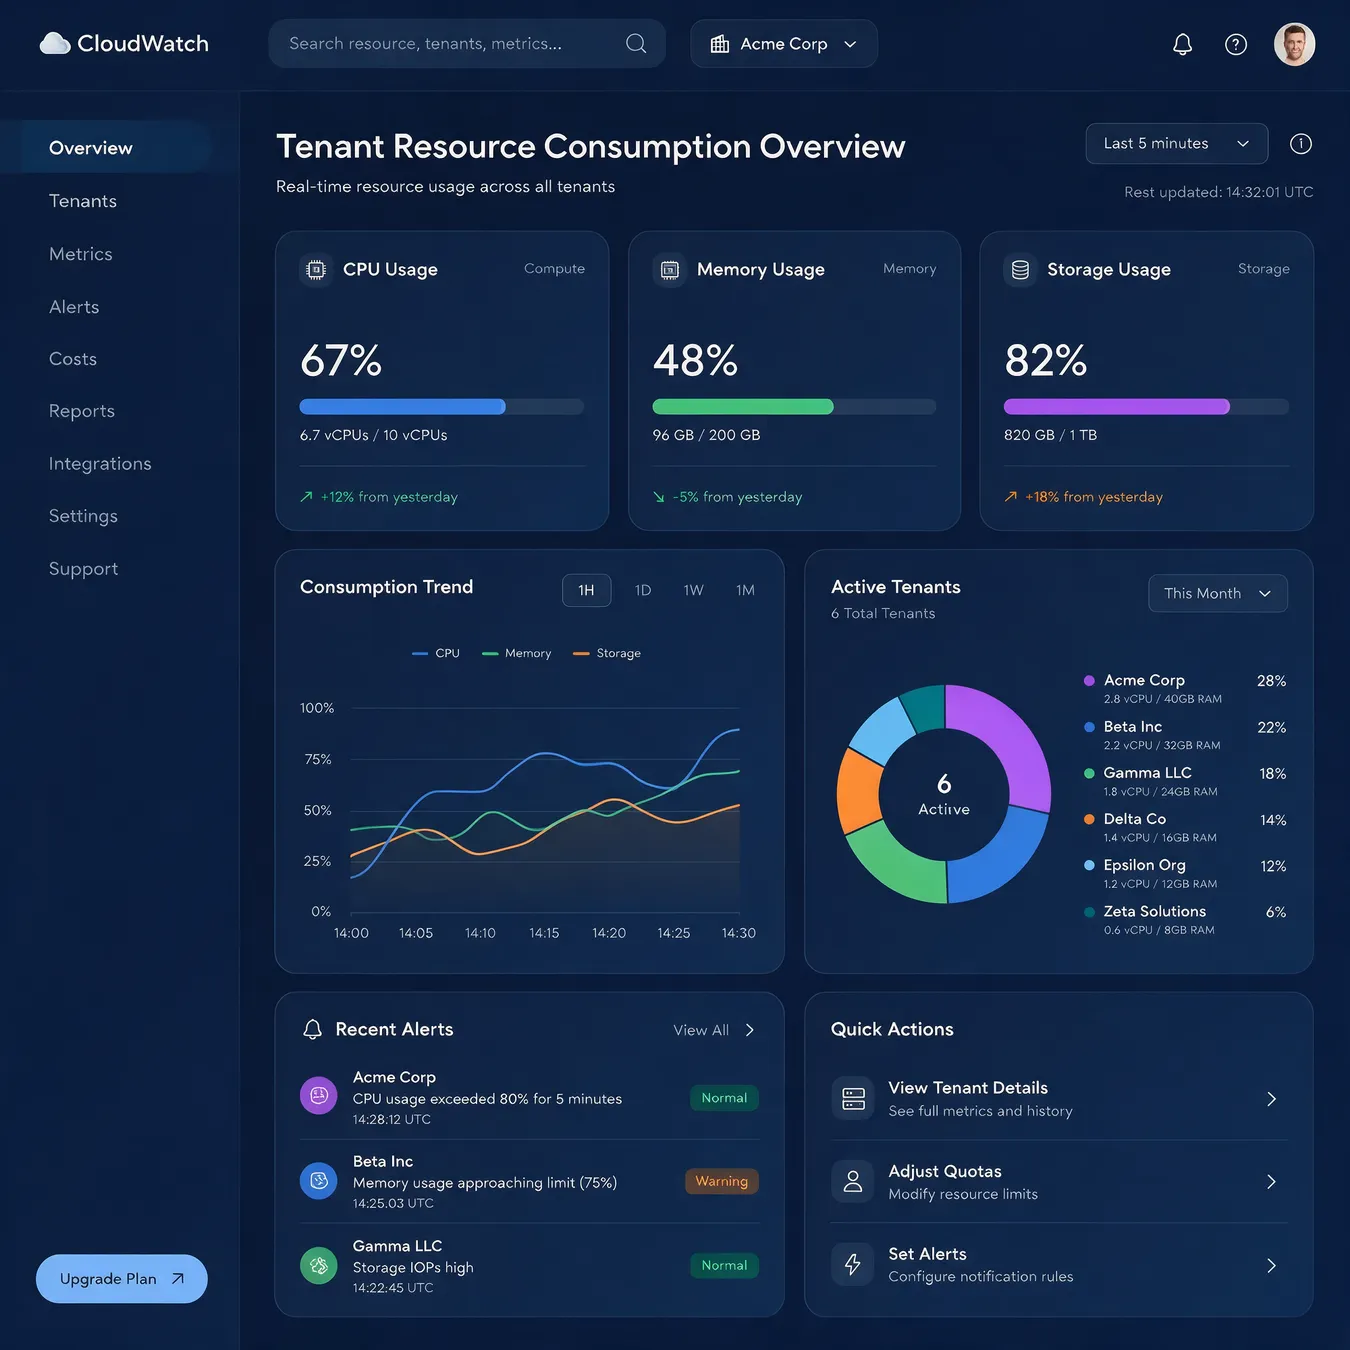Viewport: 1350px width, 1350px height.
Task: Click the search magnifier icon
Action: [x=636, y=43]
